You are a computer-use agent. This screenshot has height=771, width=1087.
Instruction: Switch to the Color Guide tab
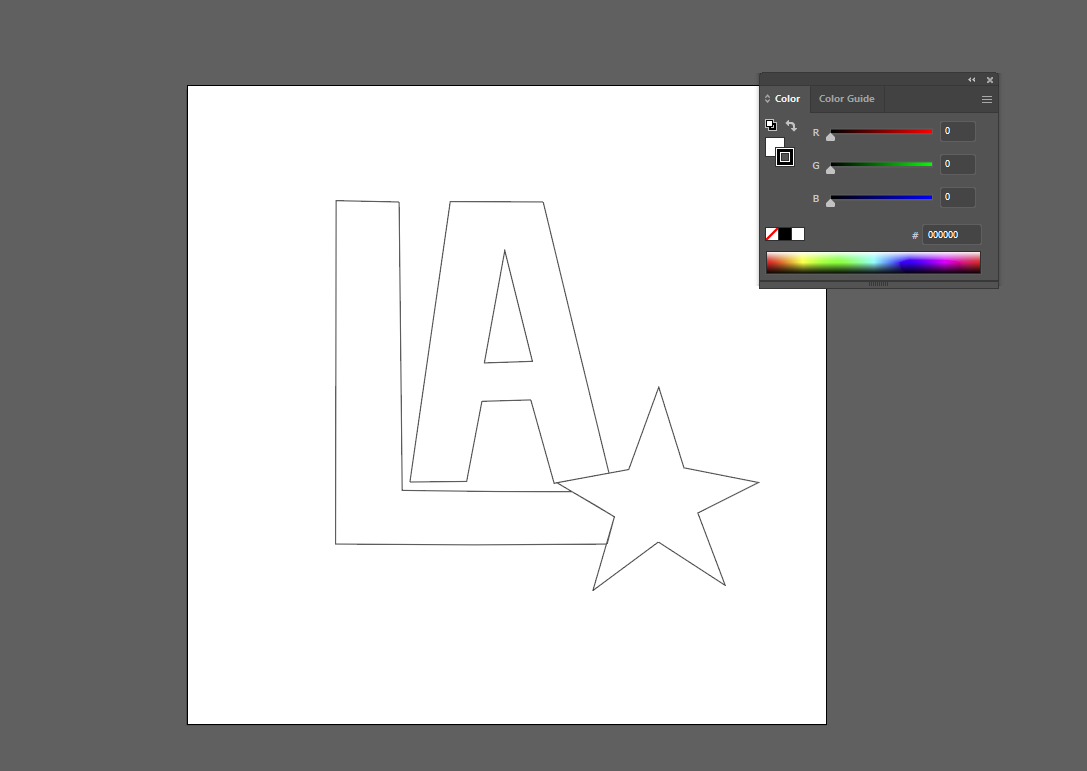pos(846,99)
